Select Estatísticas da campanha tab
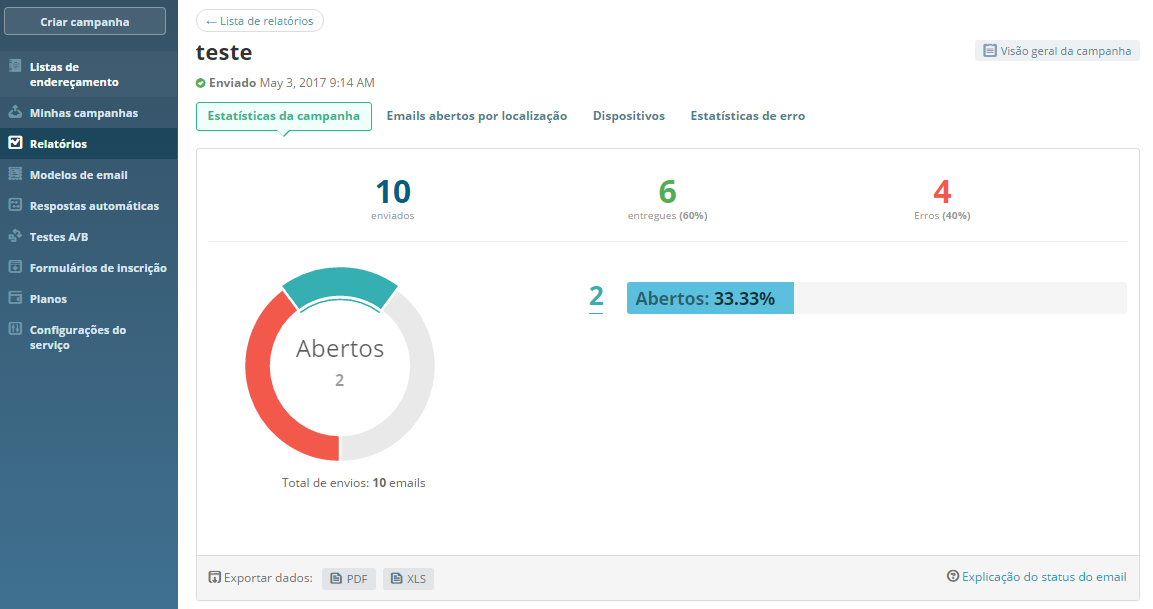The image size is (1153, 609). pyautogui.click(x=284, y=116)
